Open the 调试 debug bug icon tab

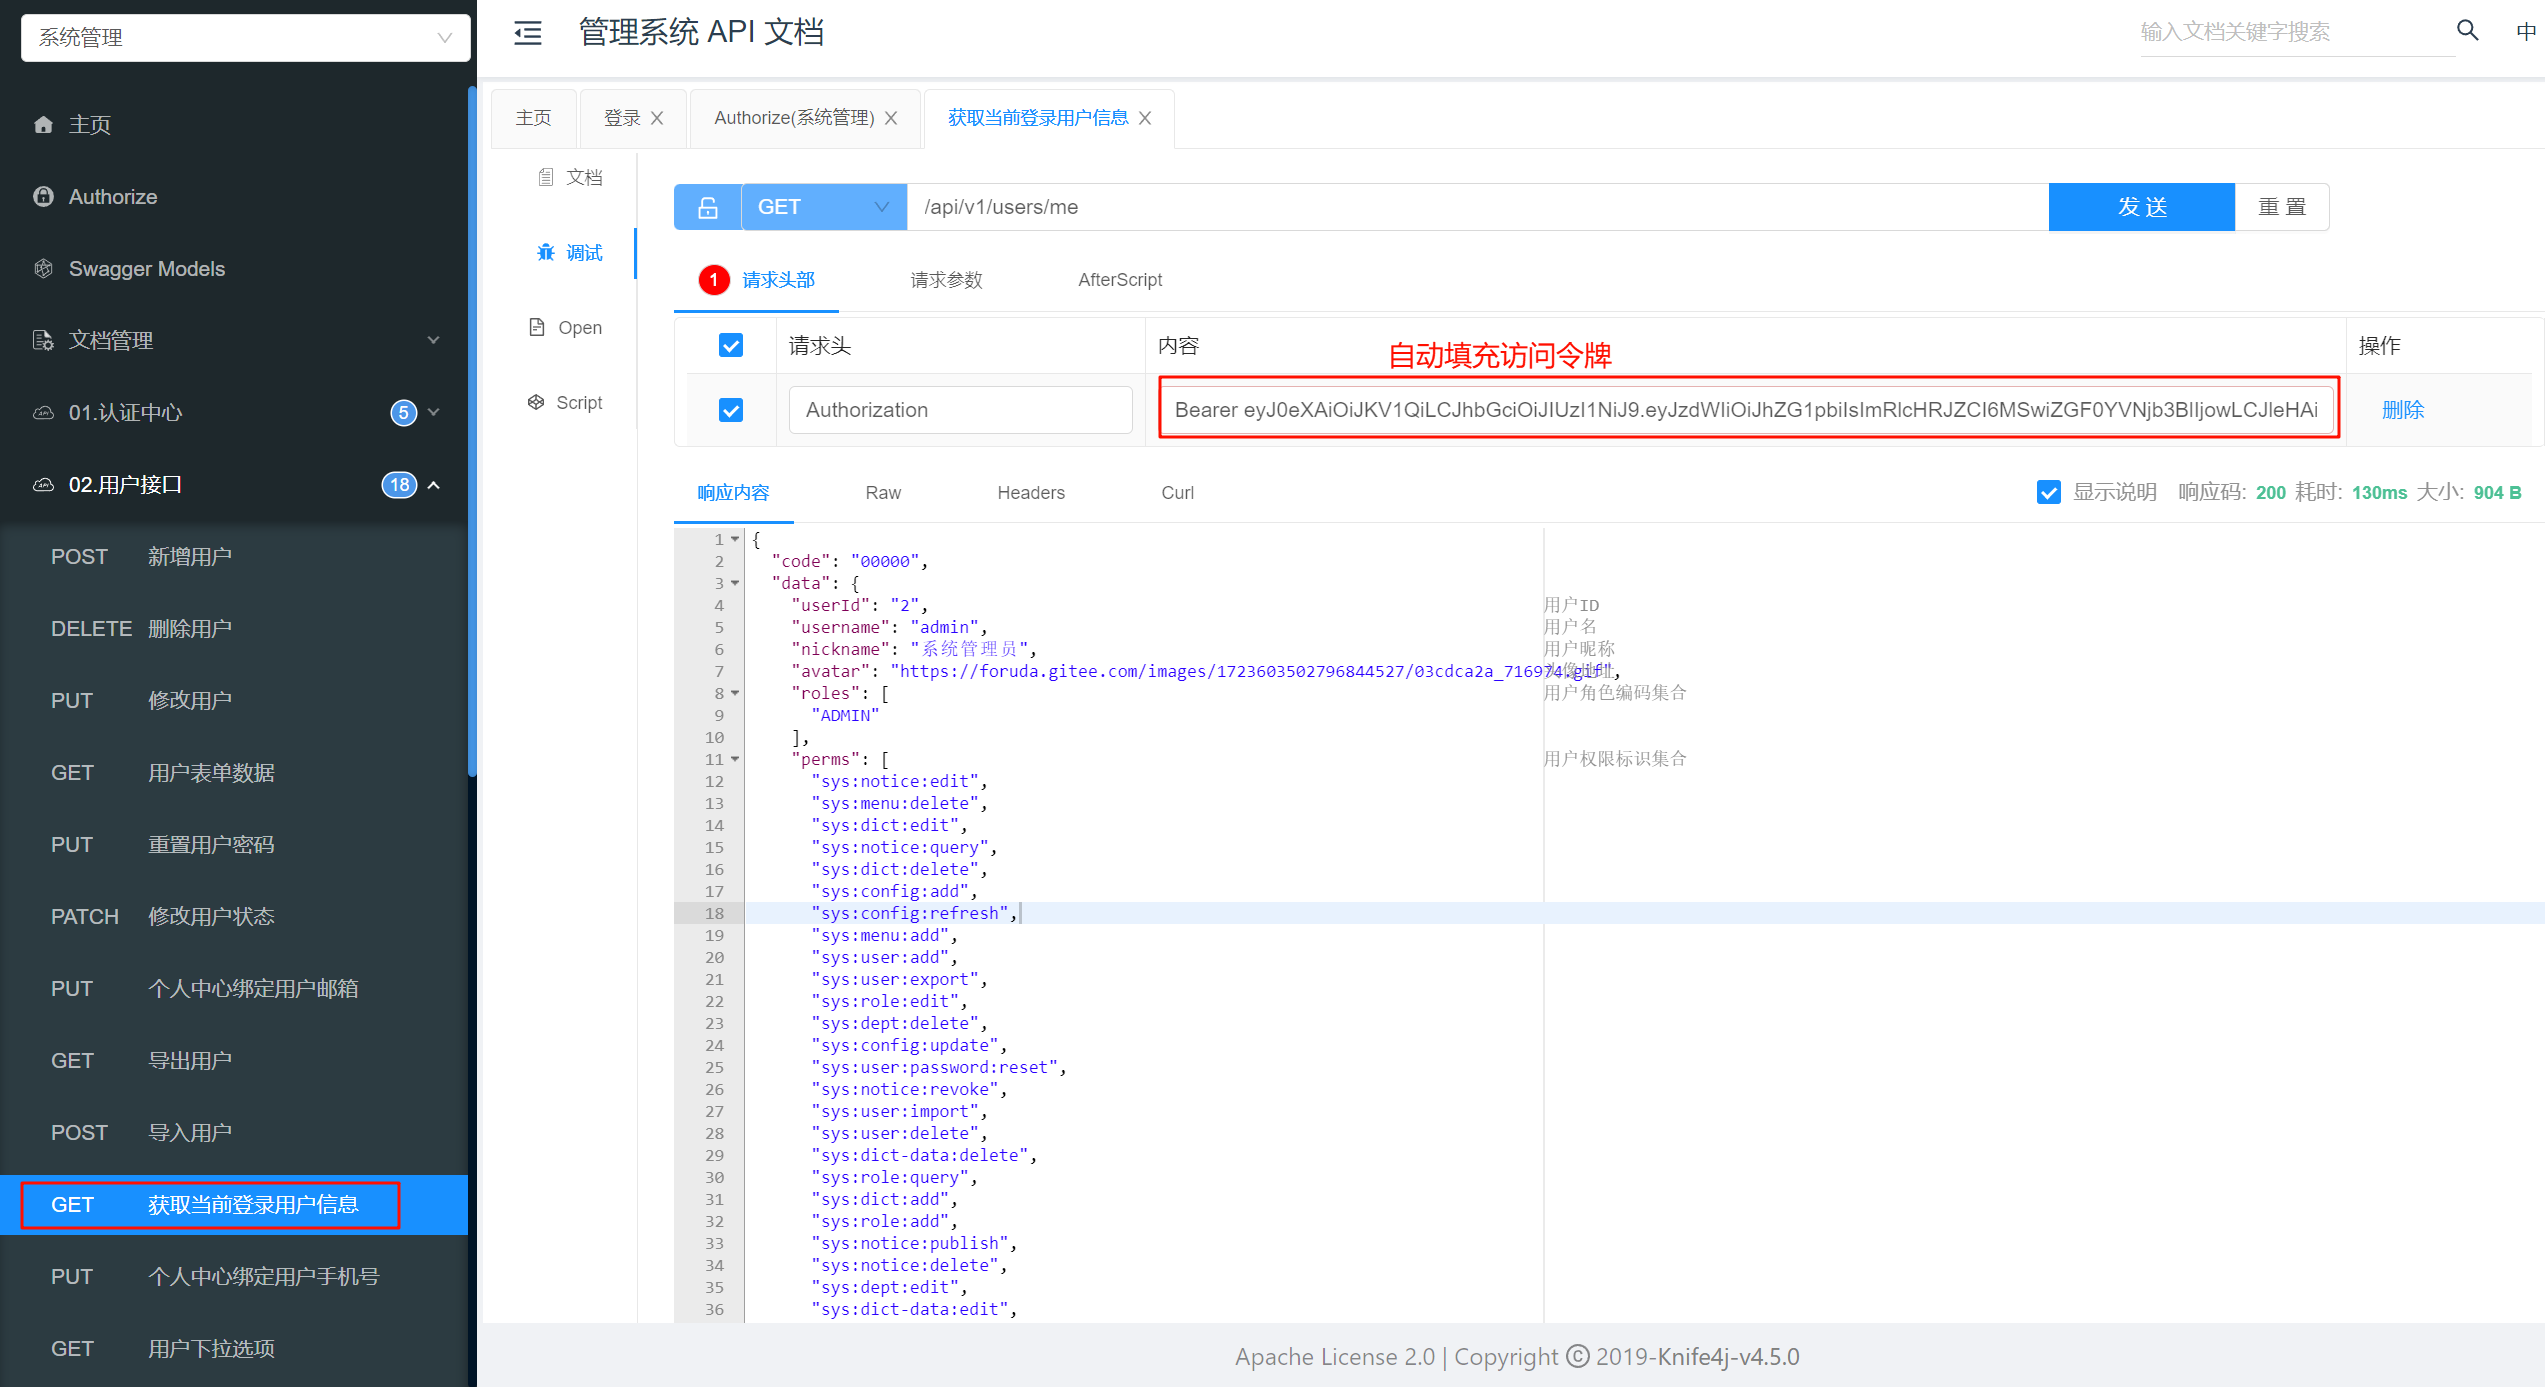546,252
